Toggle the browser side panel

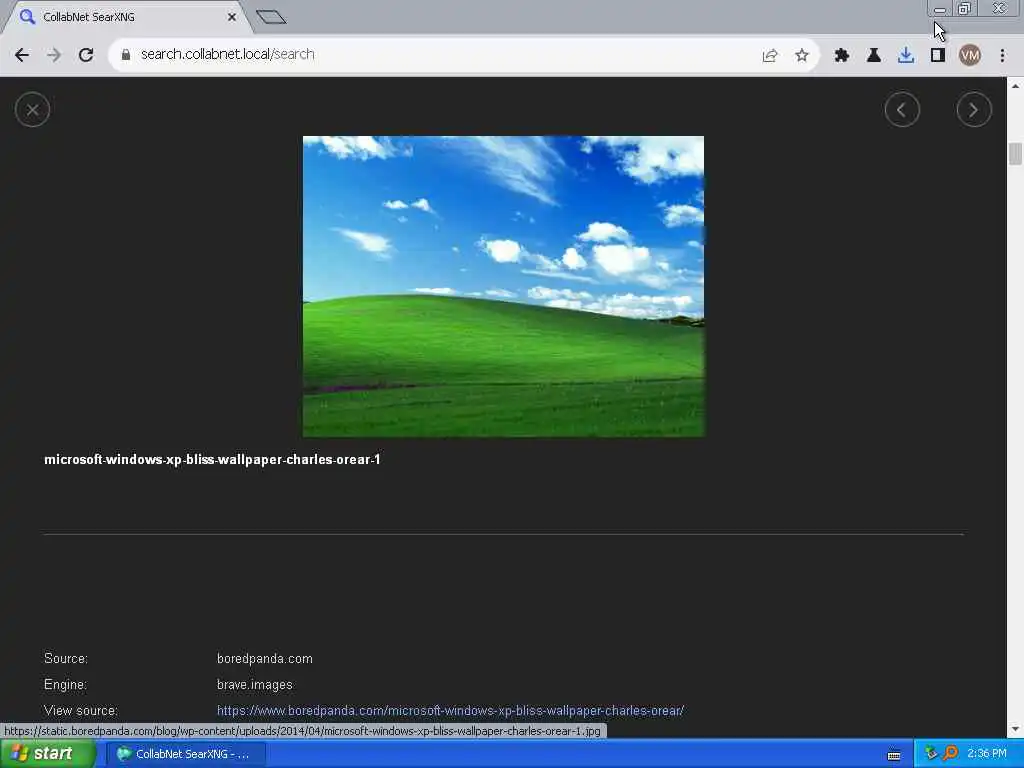(x=938, y=56)
